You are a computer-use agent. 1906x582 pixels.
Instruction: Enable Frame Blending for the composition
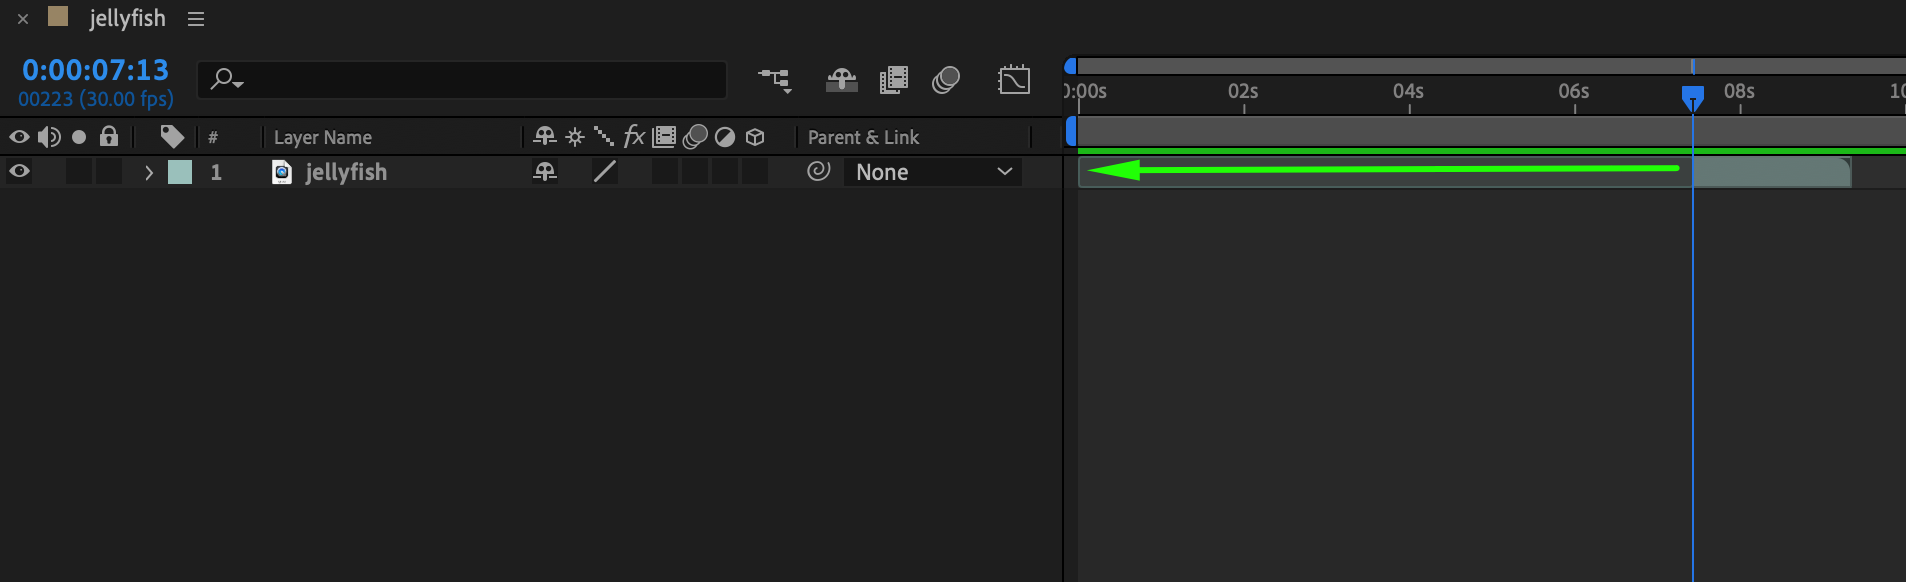click(893, 80)
